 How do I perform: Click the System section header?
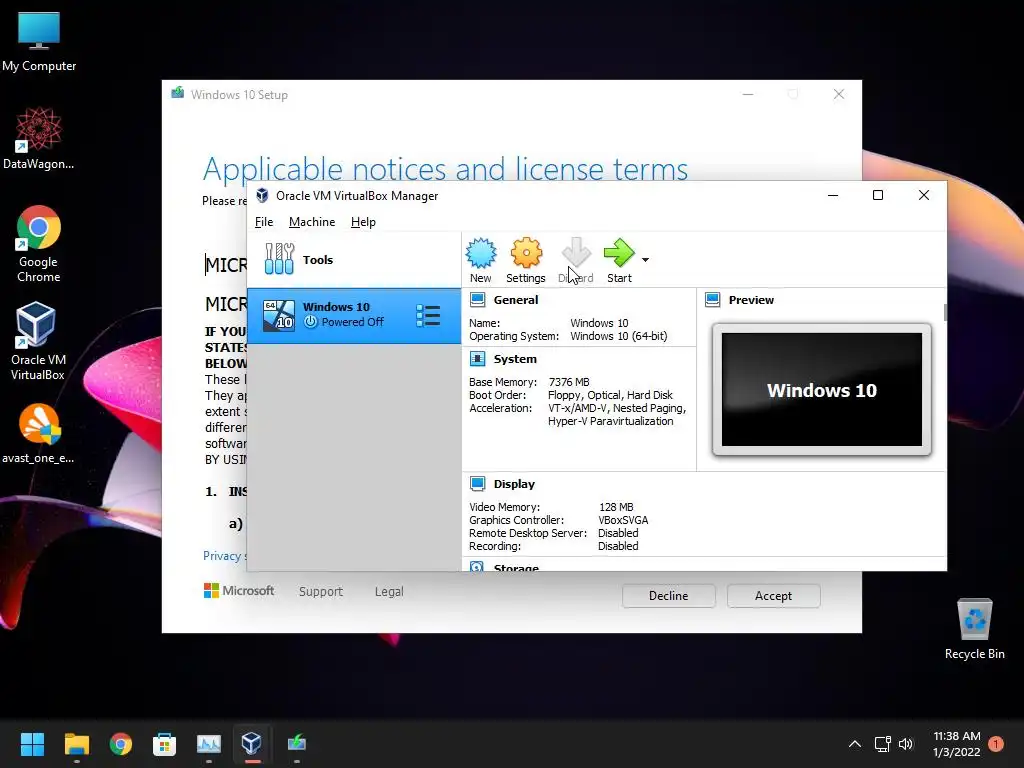[515, 359]
